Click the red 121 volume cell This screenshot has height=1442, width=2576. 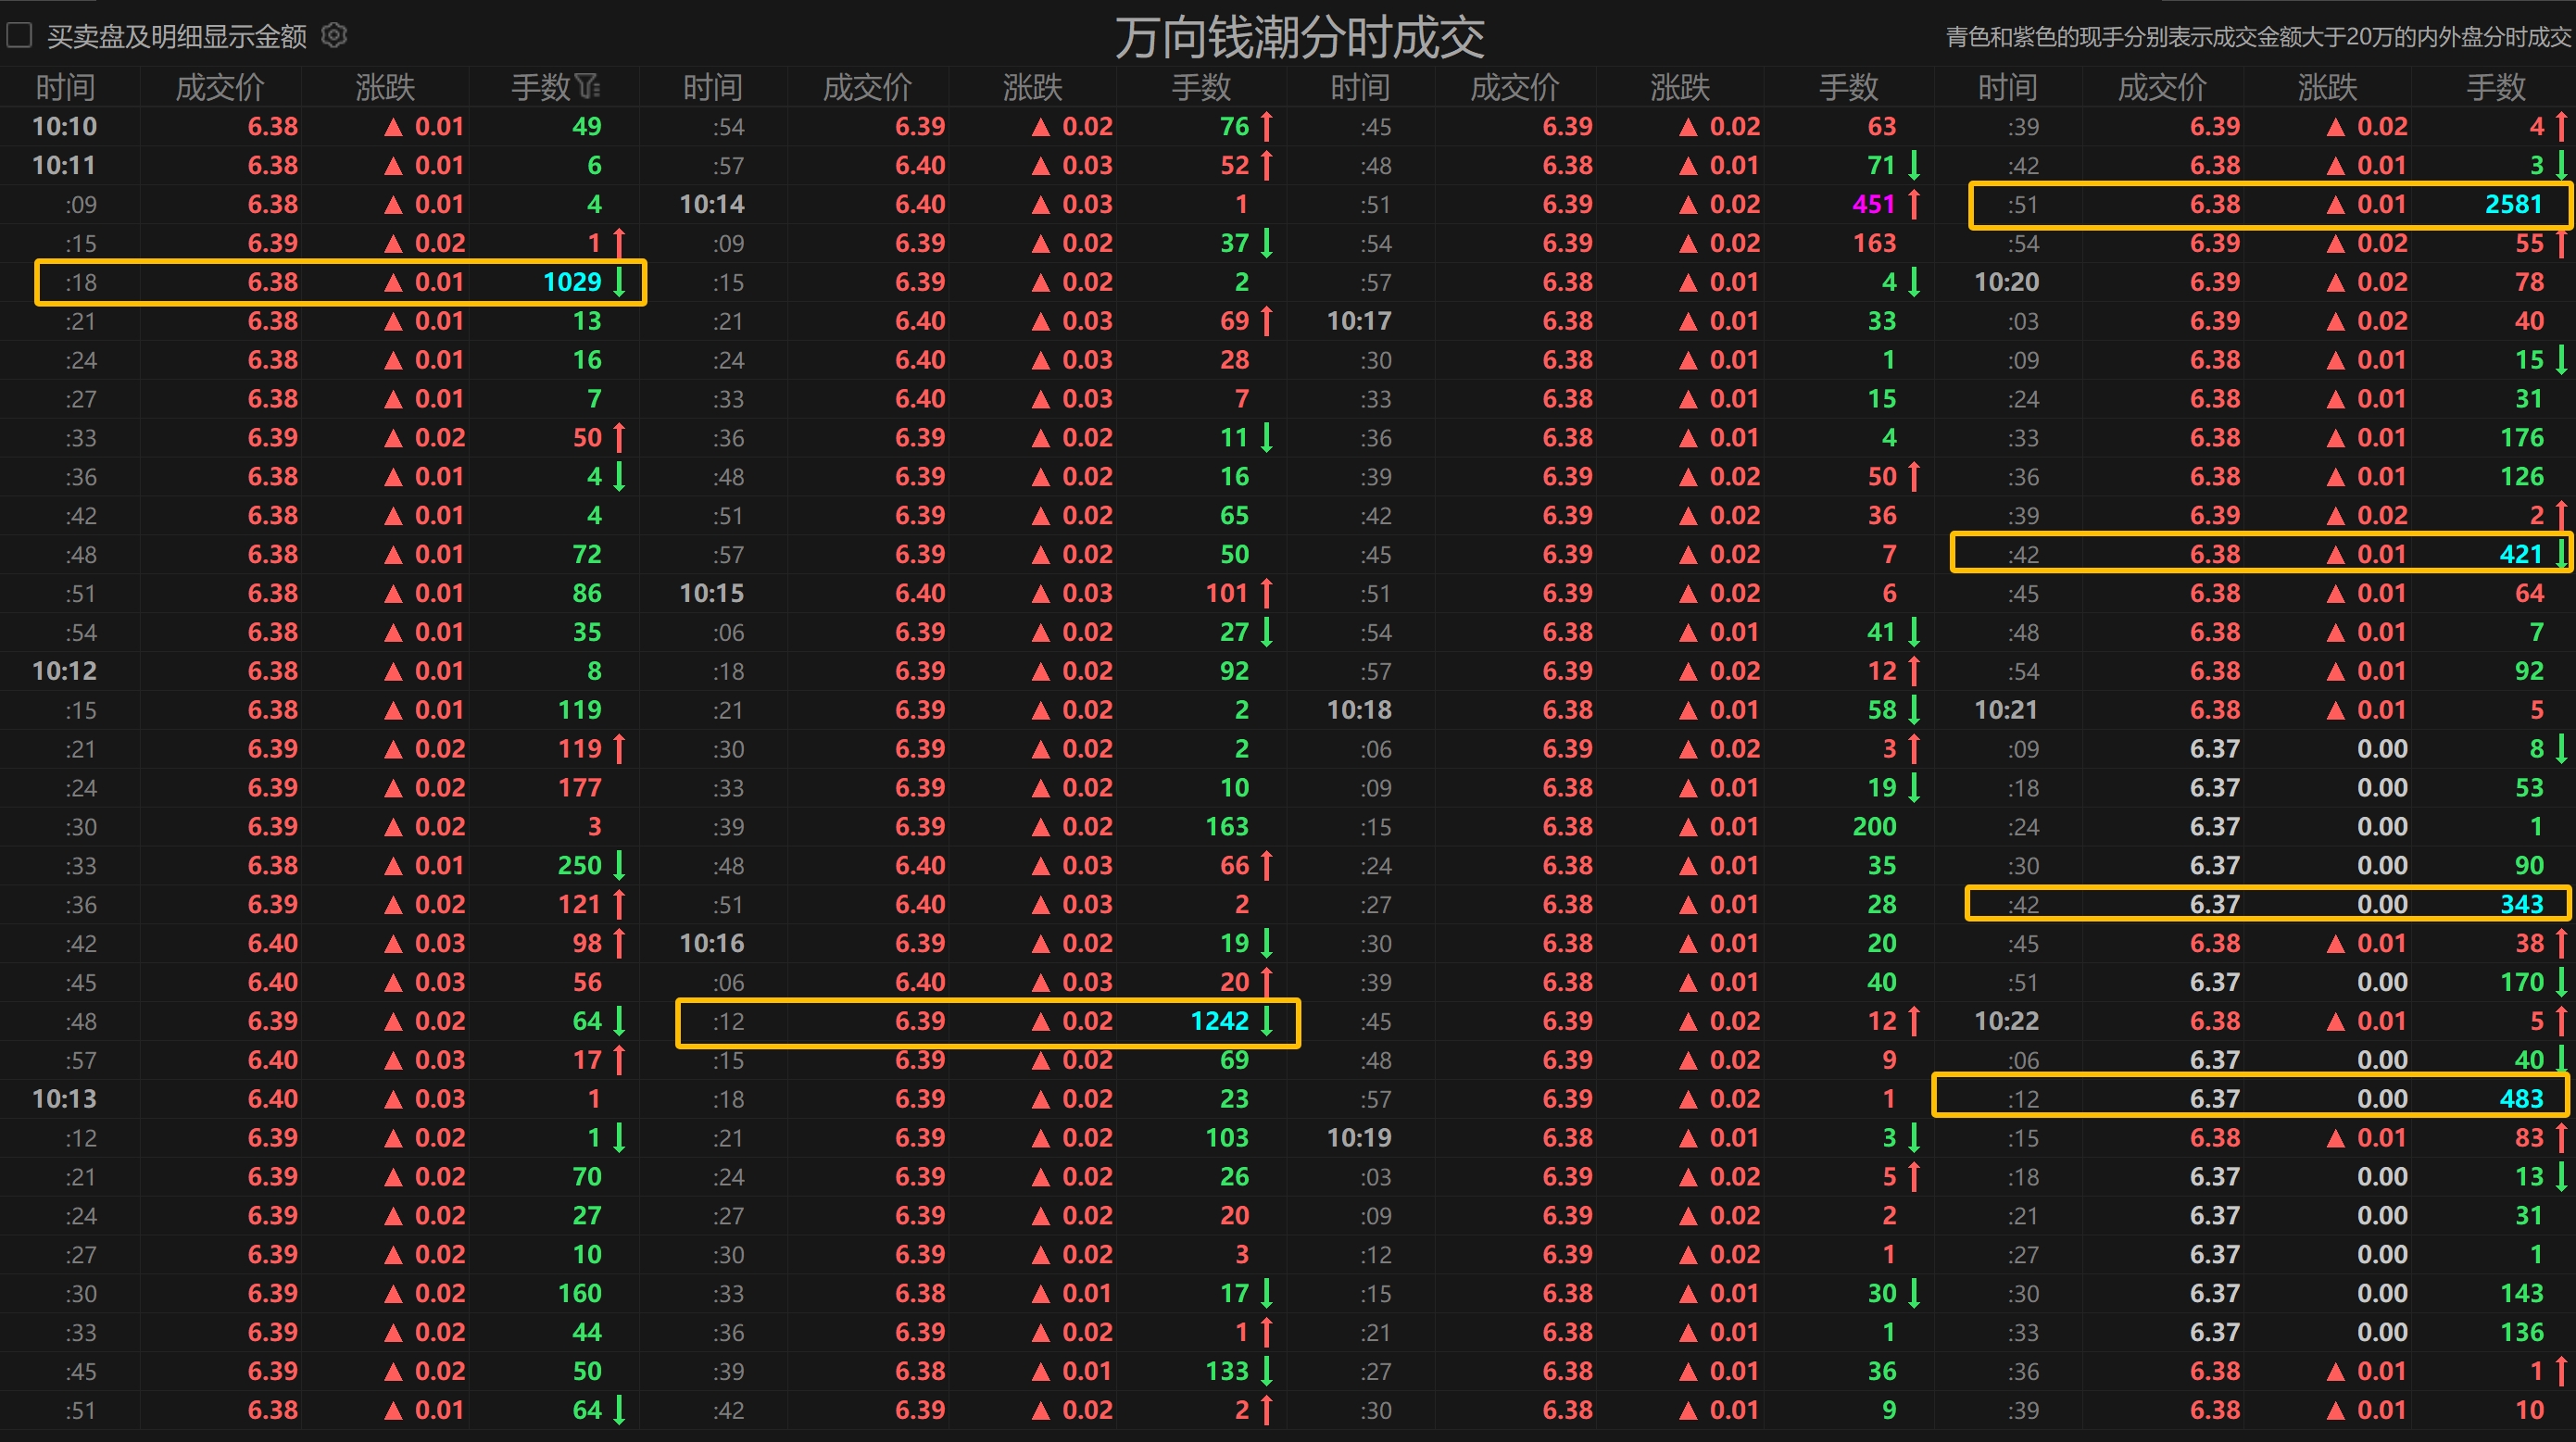point(579,905)
